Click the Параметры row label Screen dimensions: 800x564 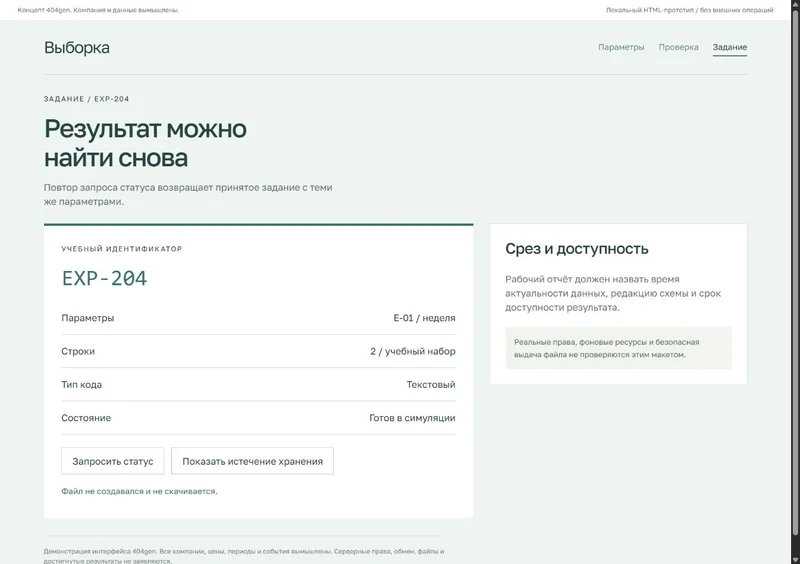88,318
